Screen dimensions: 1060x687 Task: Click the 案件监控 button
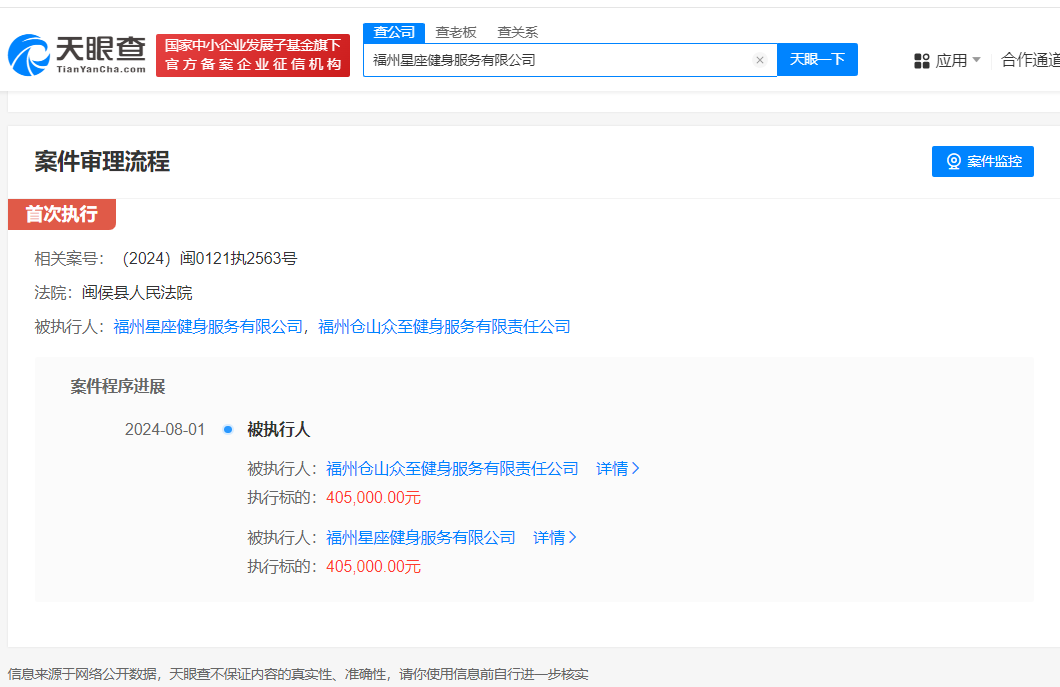point(982,161)
